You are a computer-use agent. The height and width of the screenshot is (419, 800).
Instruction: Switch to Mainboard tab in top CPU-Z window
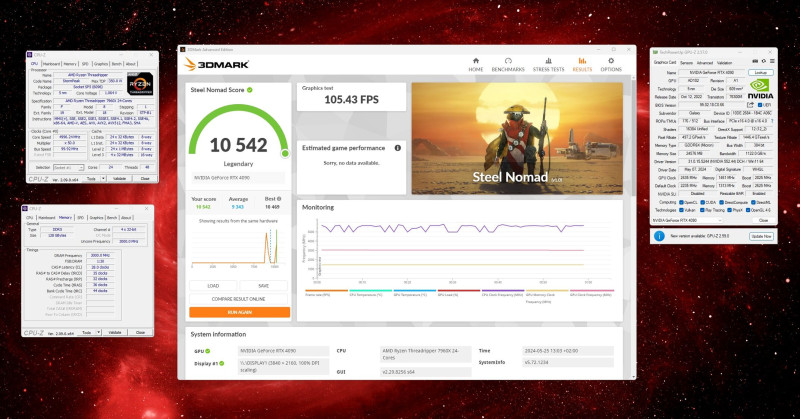tap(52, 64)
